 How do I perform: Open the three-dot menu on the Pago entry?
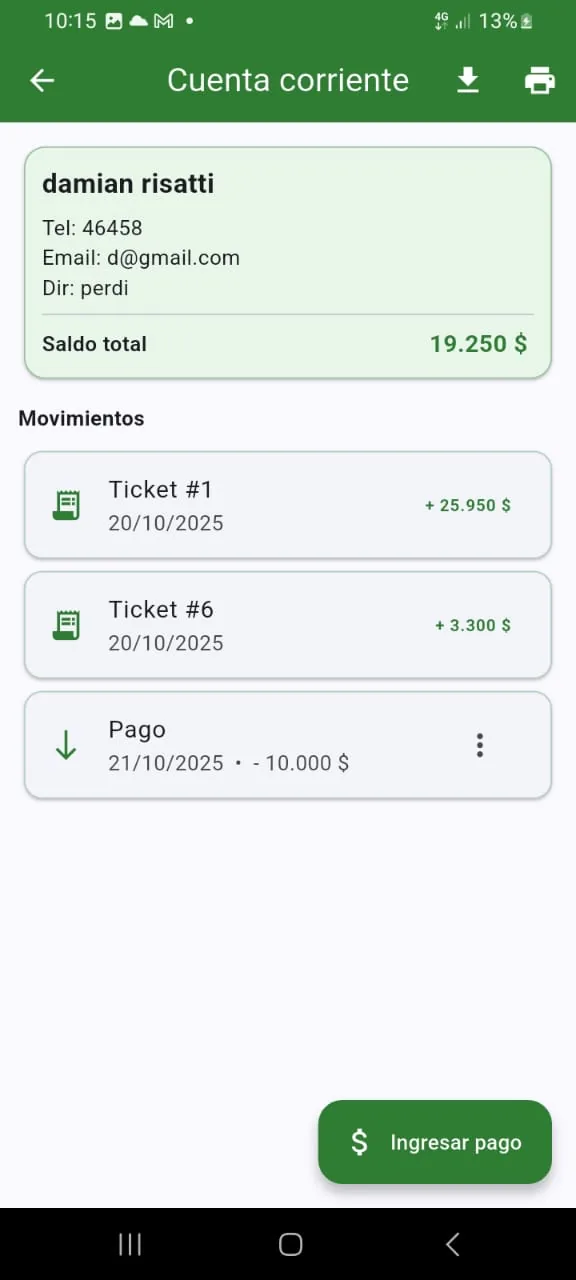[480, 745]
